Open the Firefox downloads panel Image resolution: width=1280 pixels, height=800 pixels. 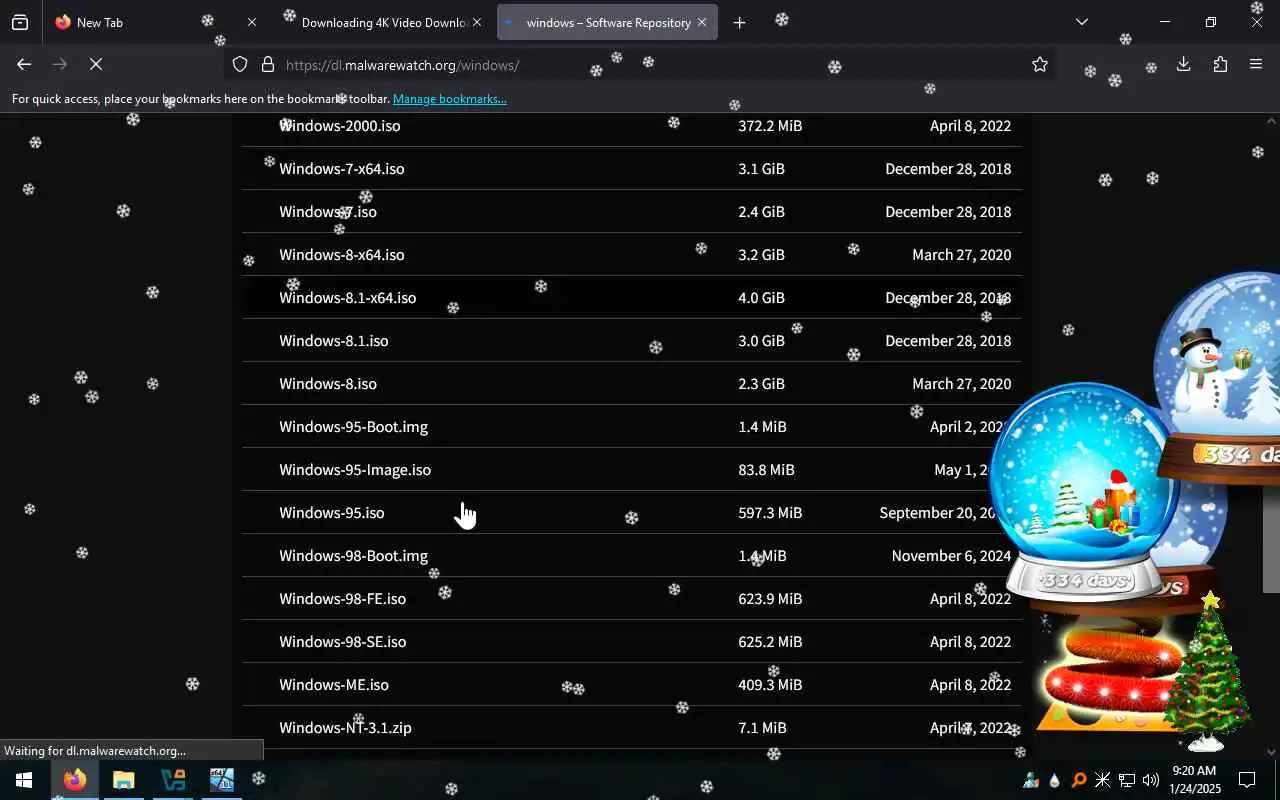coord(1183,65)
